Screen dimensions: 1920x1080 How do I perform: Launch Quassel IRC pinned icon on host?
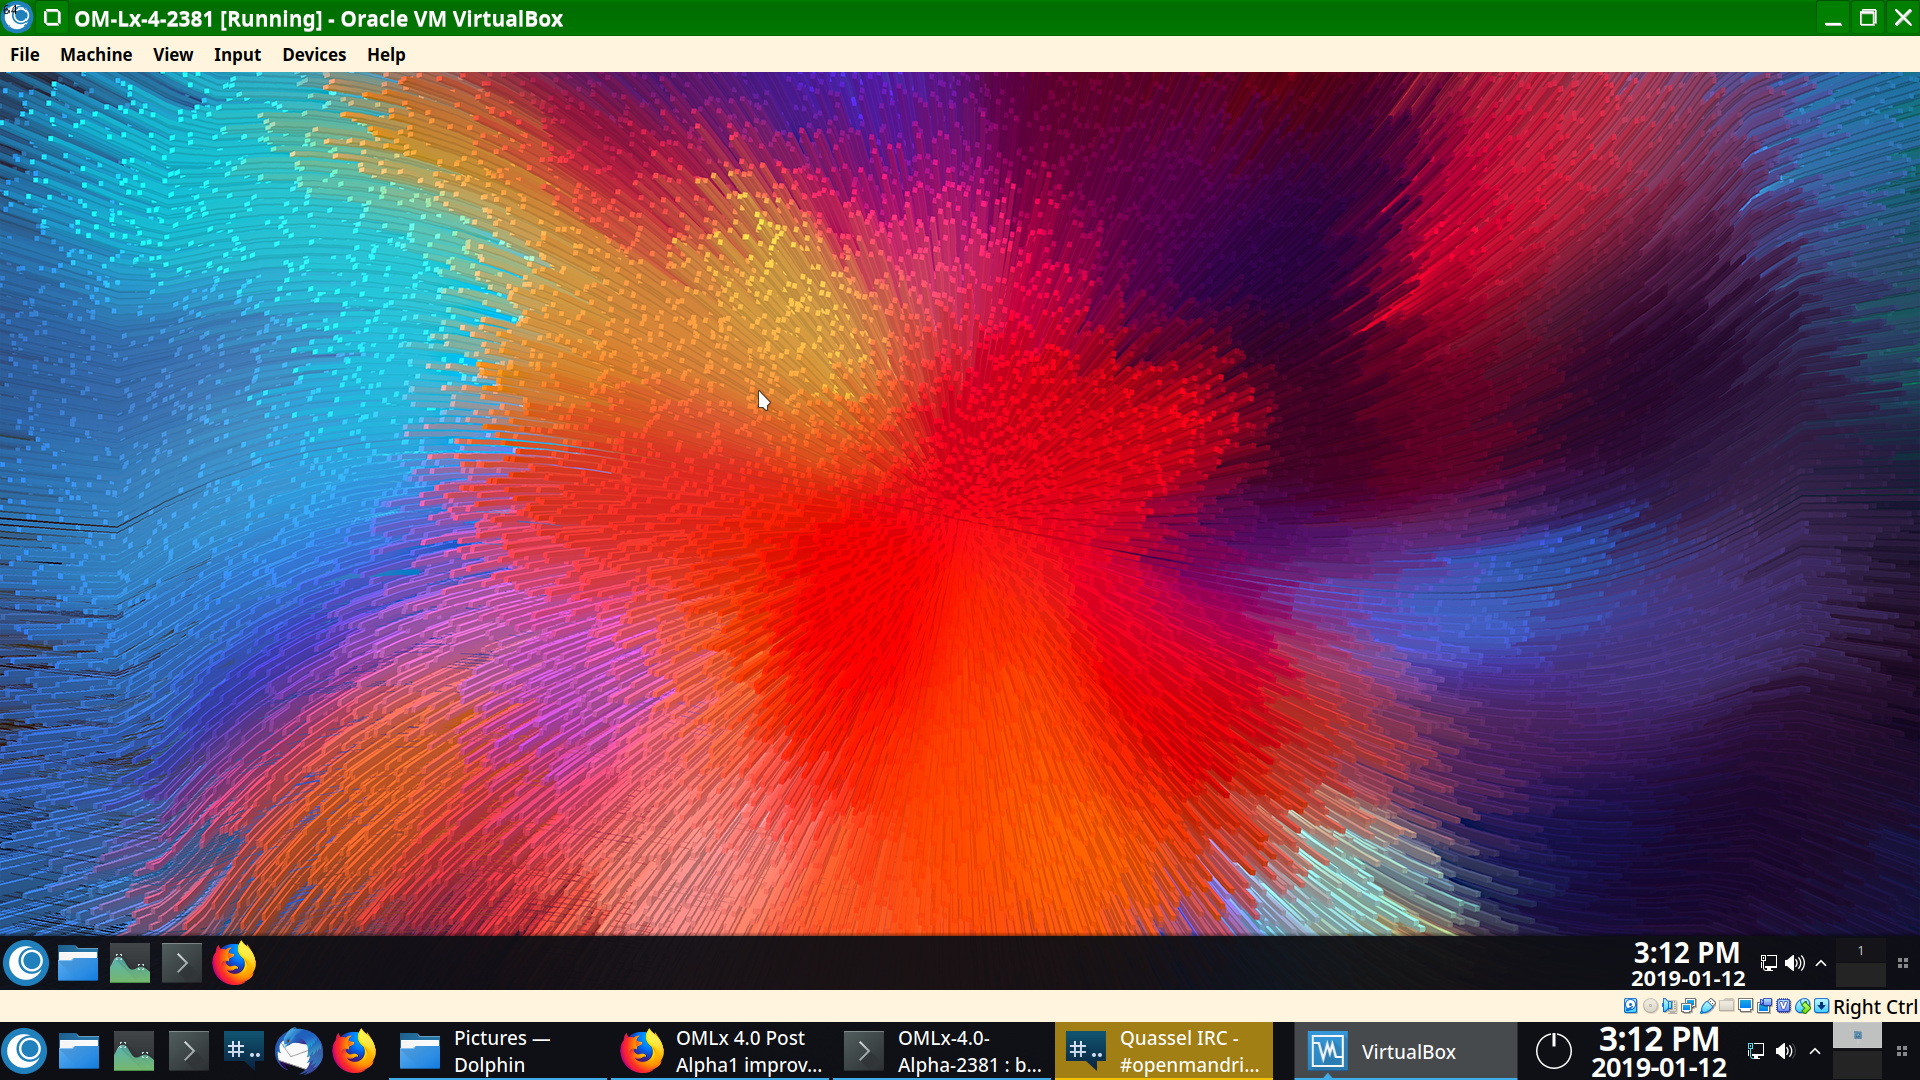[244, 1051]
